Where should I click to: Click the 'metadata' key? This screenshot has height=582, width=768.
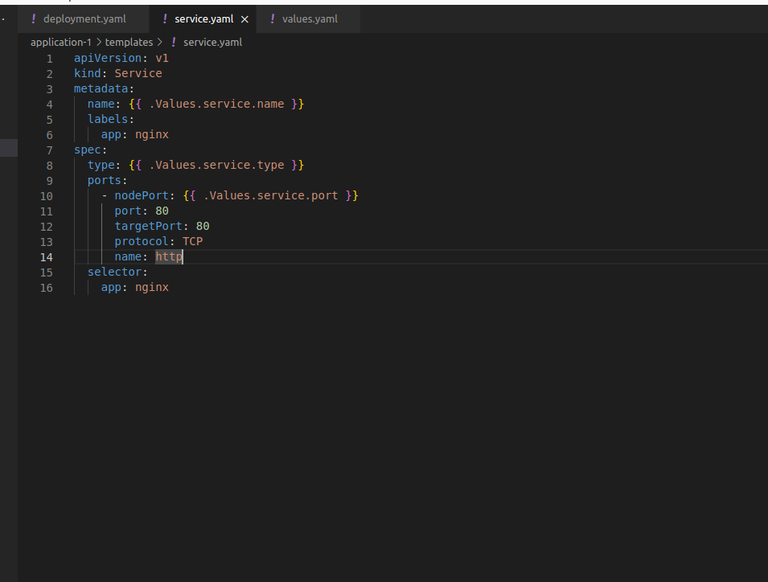click(x=101, y=89)
